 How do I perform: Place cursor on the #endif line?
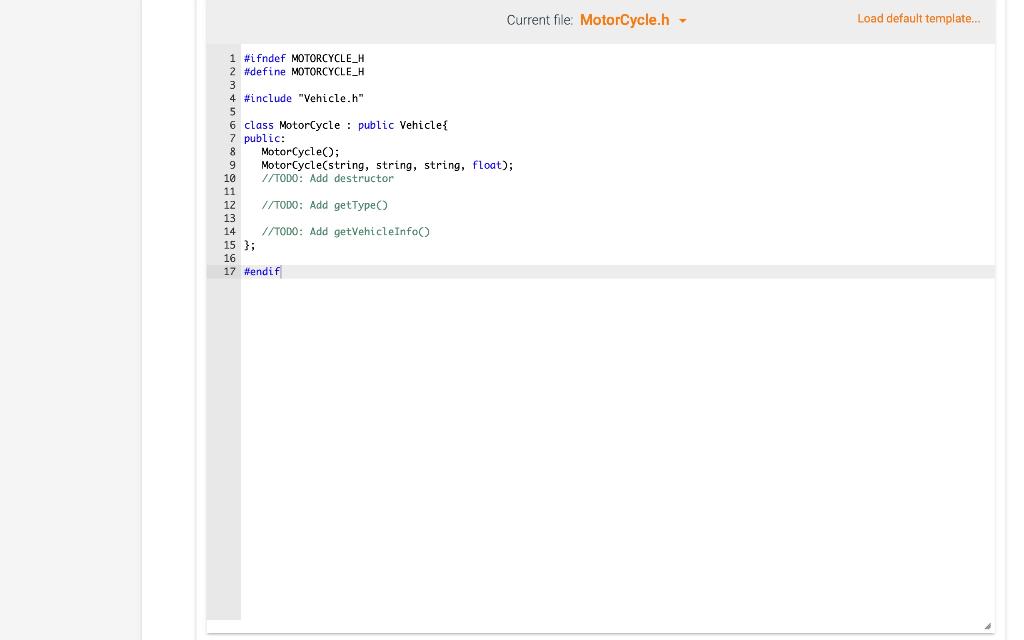click(x=261, y=271)
